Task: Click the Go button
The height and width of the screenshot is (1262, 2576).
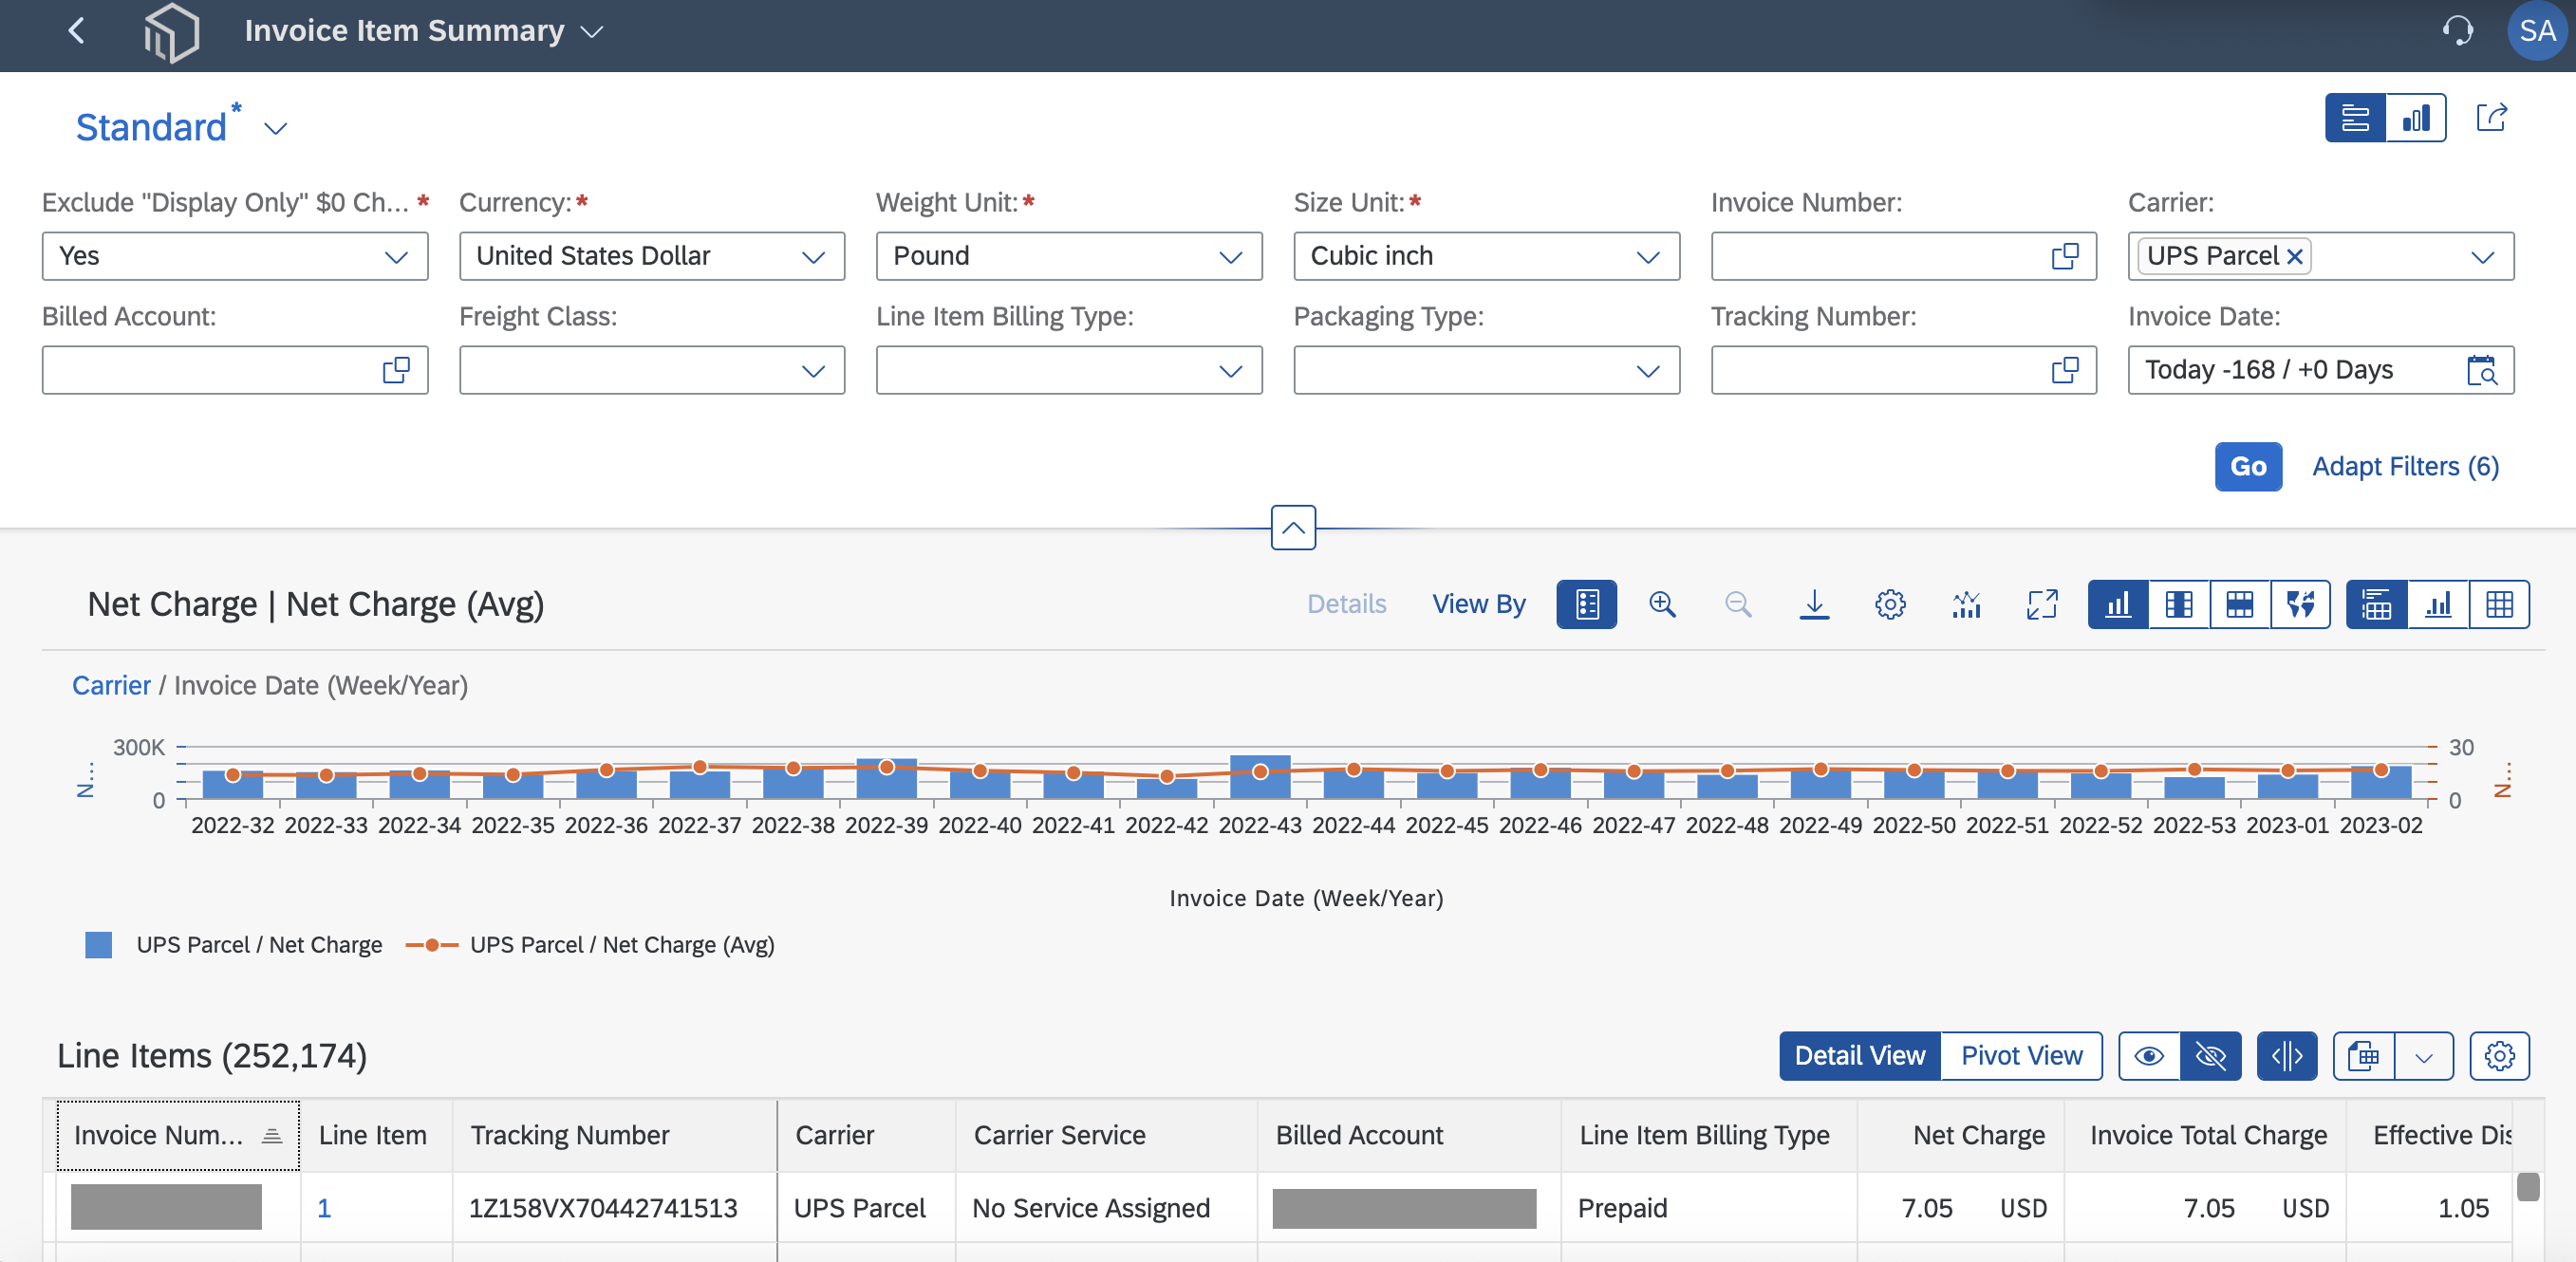Action: coord(2248,467)
